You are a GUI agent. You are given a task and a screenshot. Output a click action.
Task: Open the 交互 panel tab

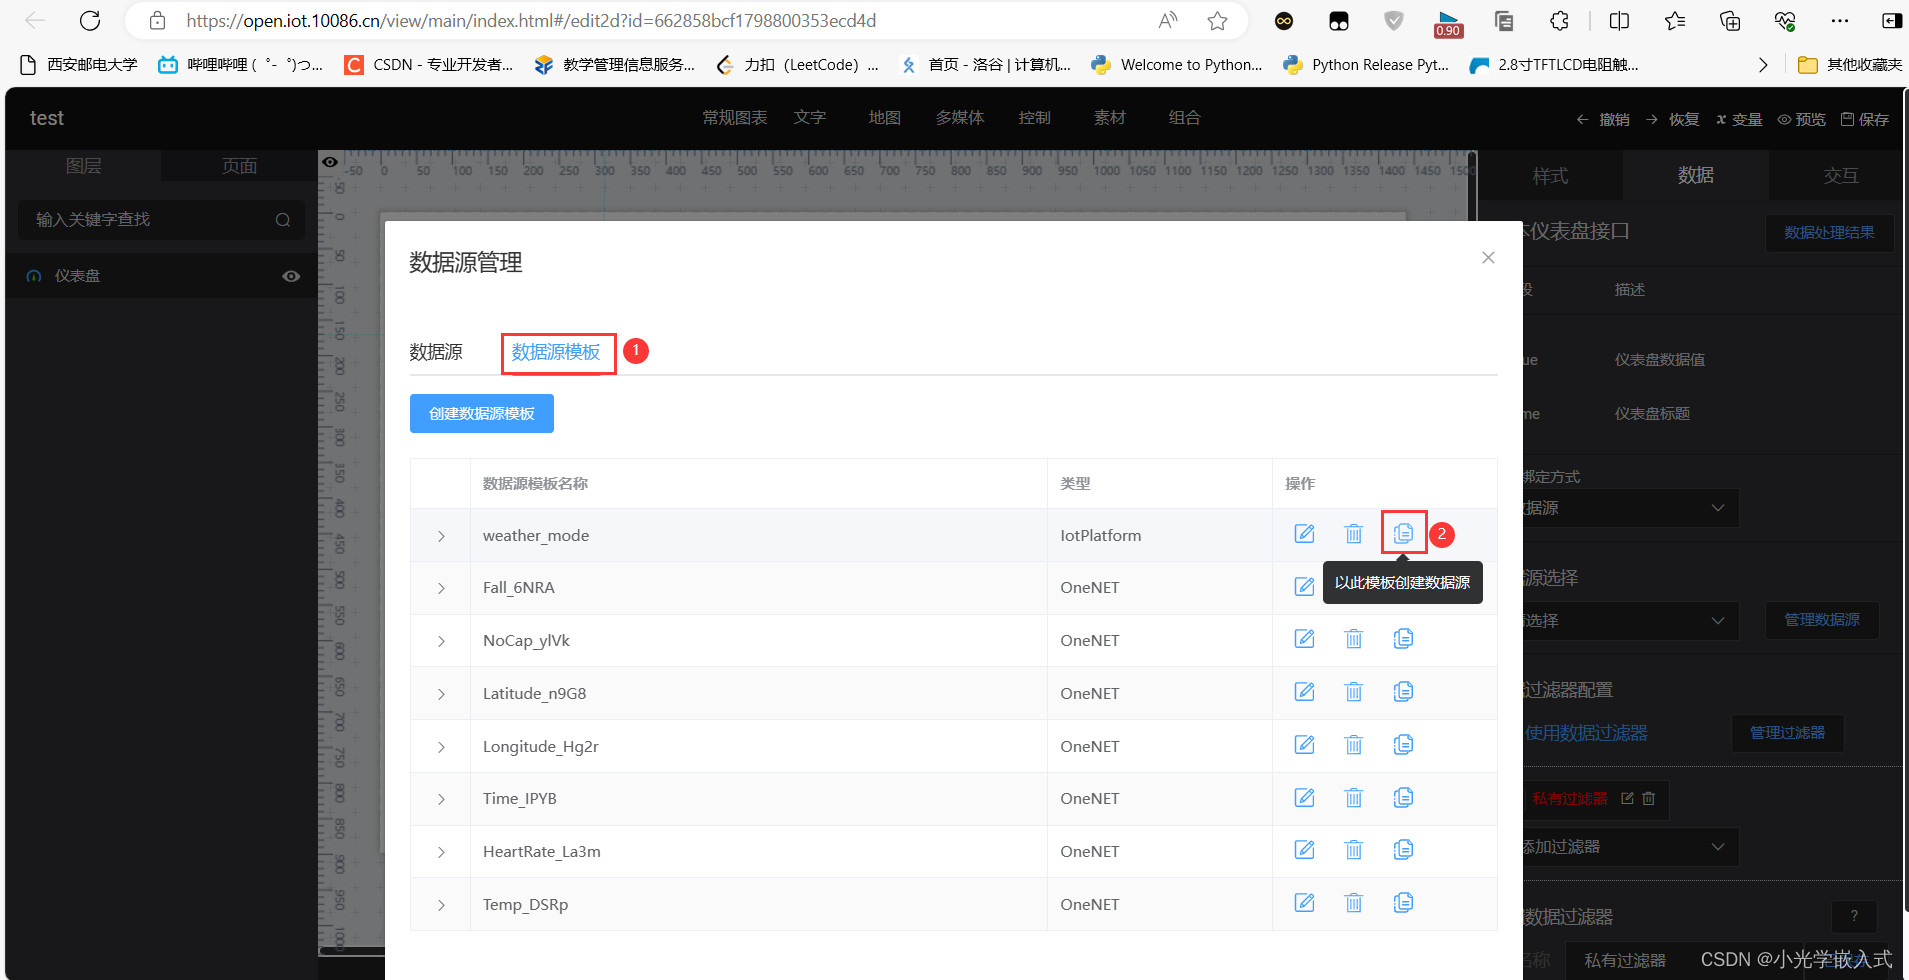pyautogui.click(x=1840, y=176)
